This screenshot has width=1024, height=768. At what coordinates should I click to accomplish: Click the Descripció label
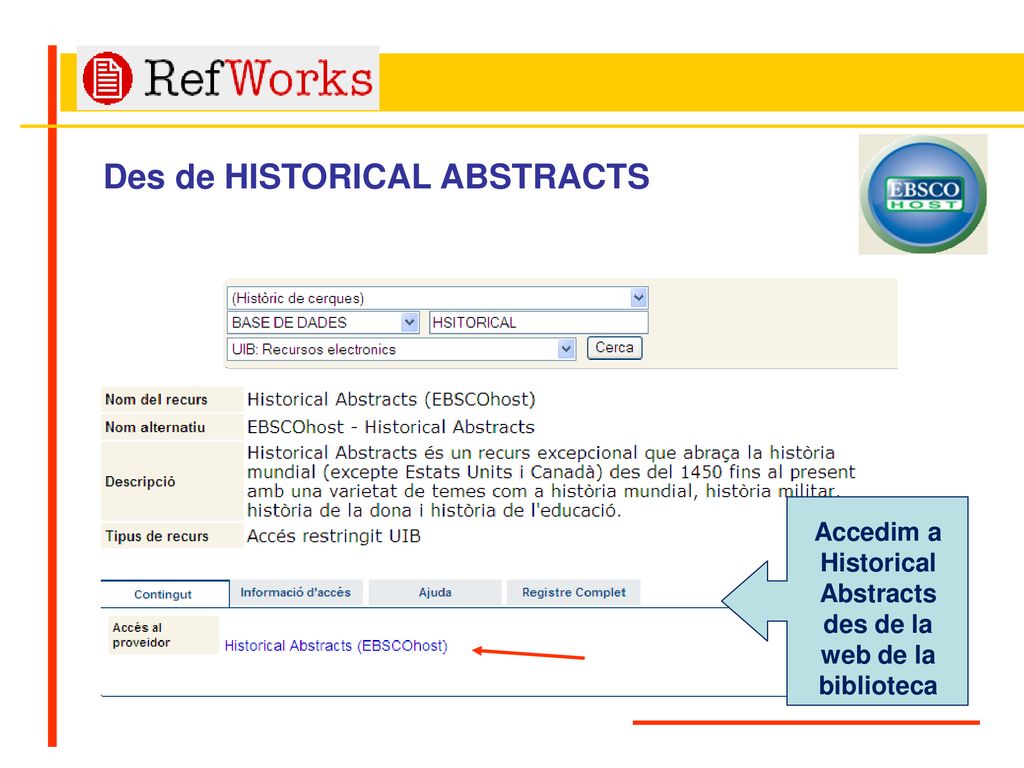[140, 481]
